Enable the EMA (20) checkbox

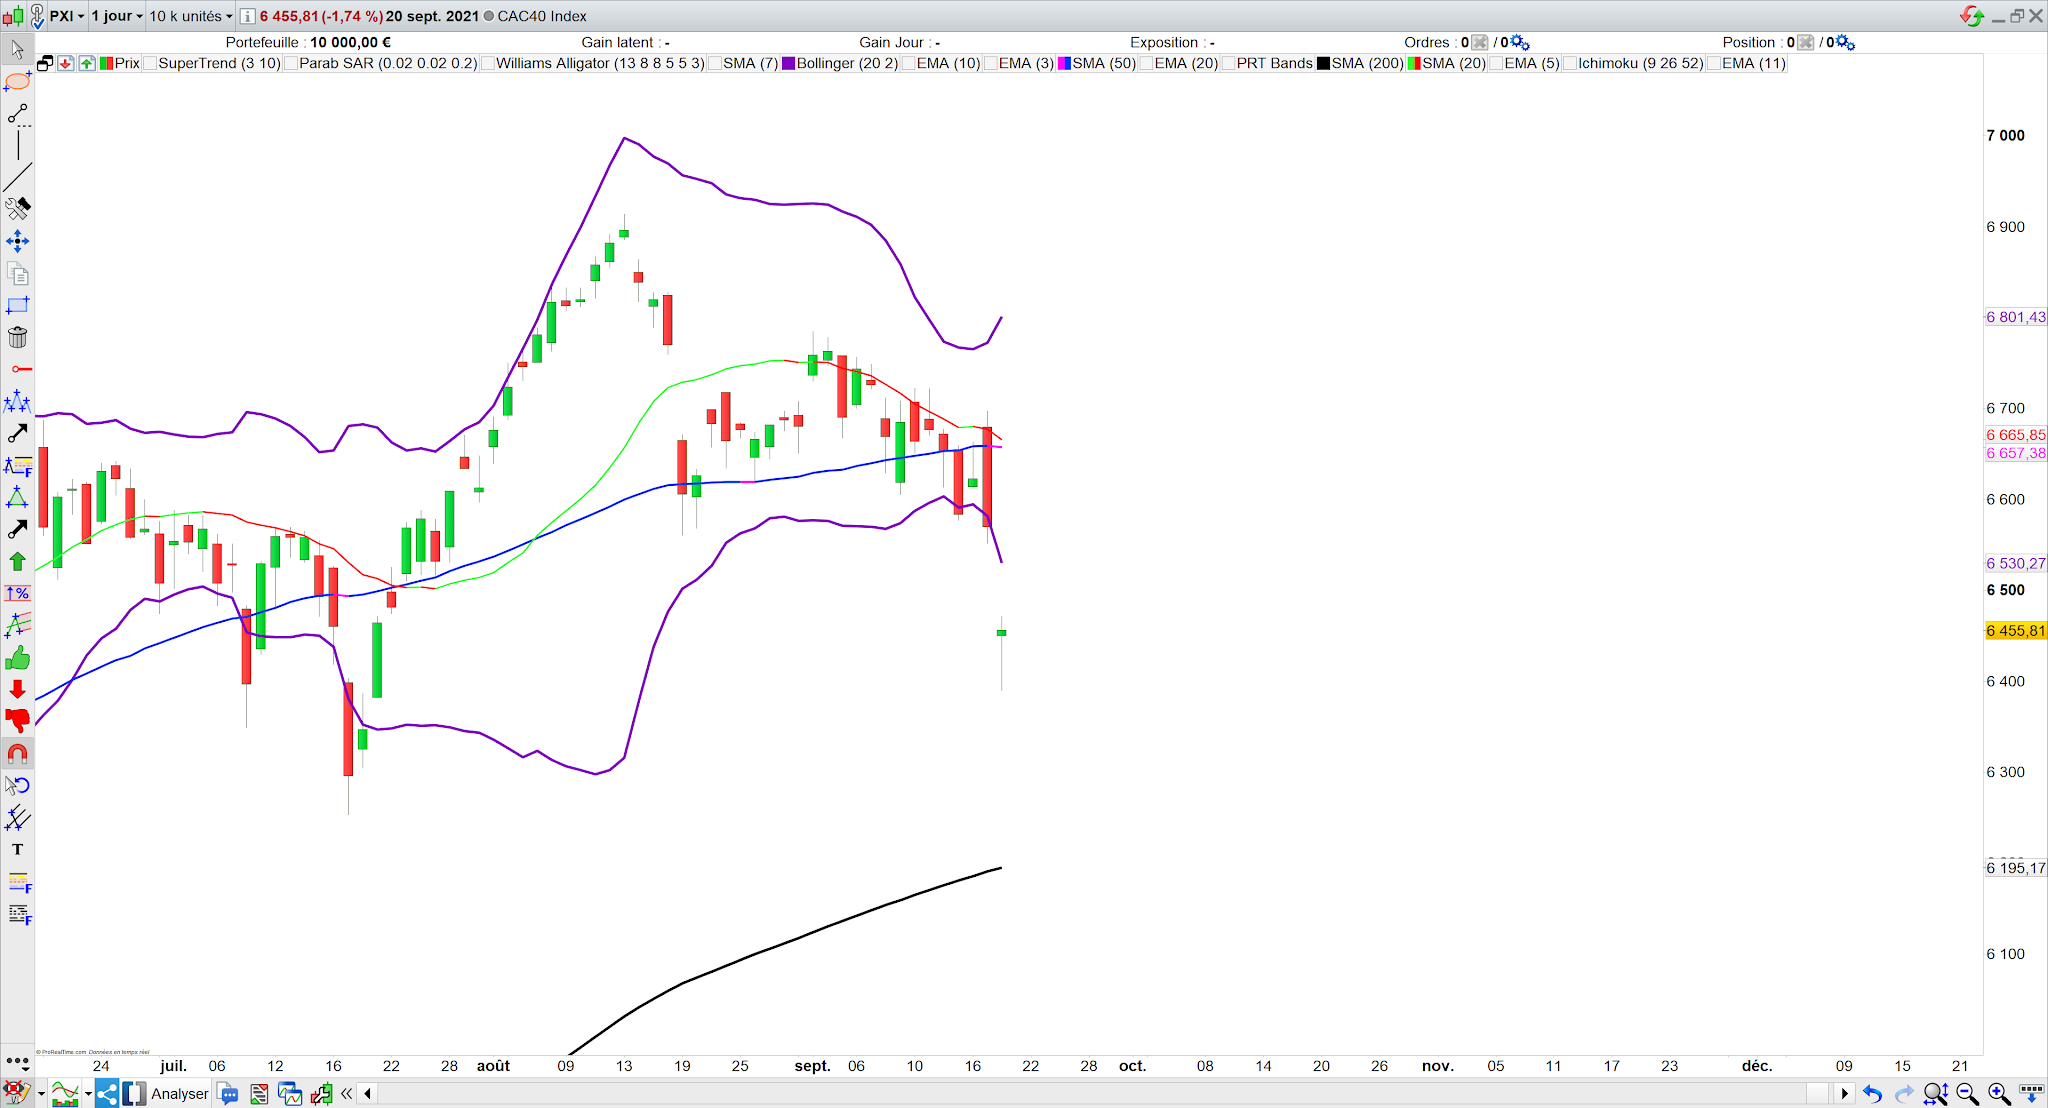tap(1147, 63)
